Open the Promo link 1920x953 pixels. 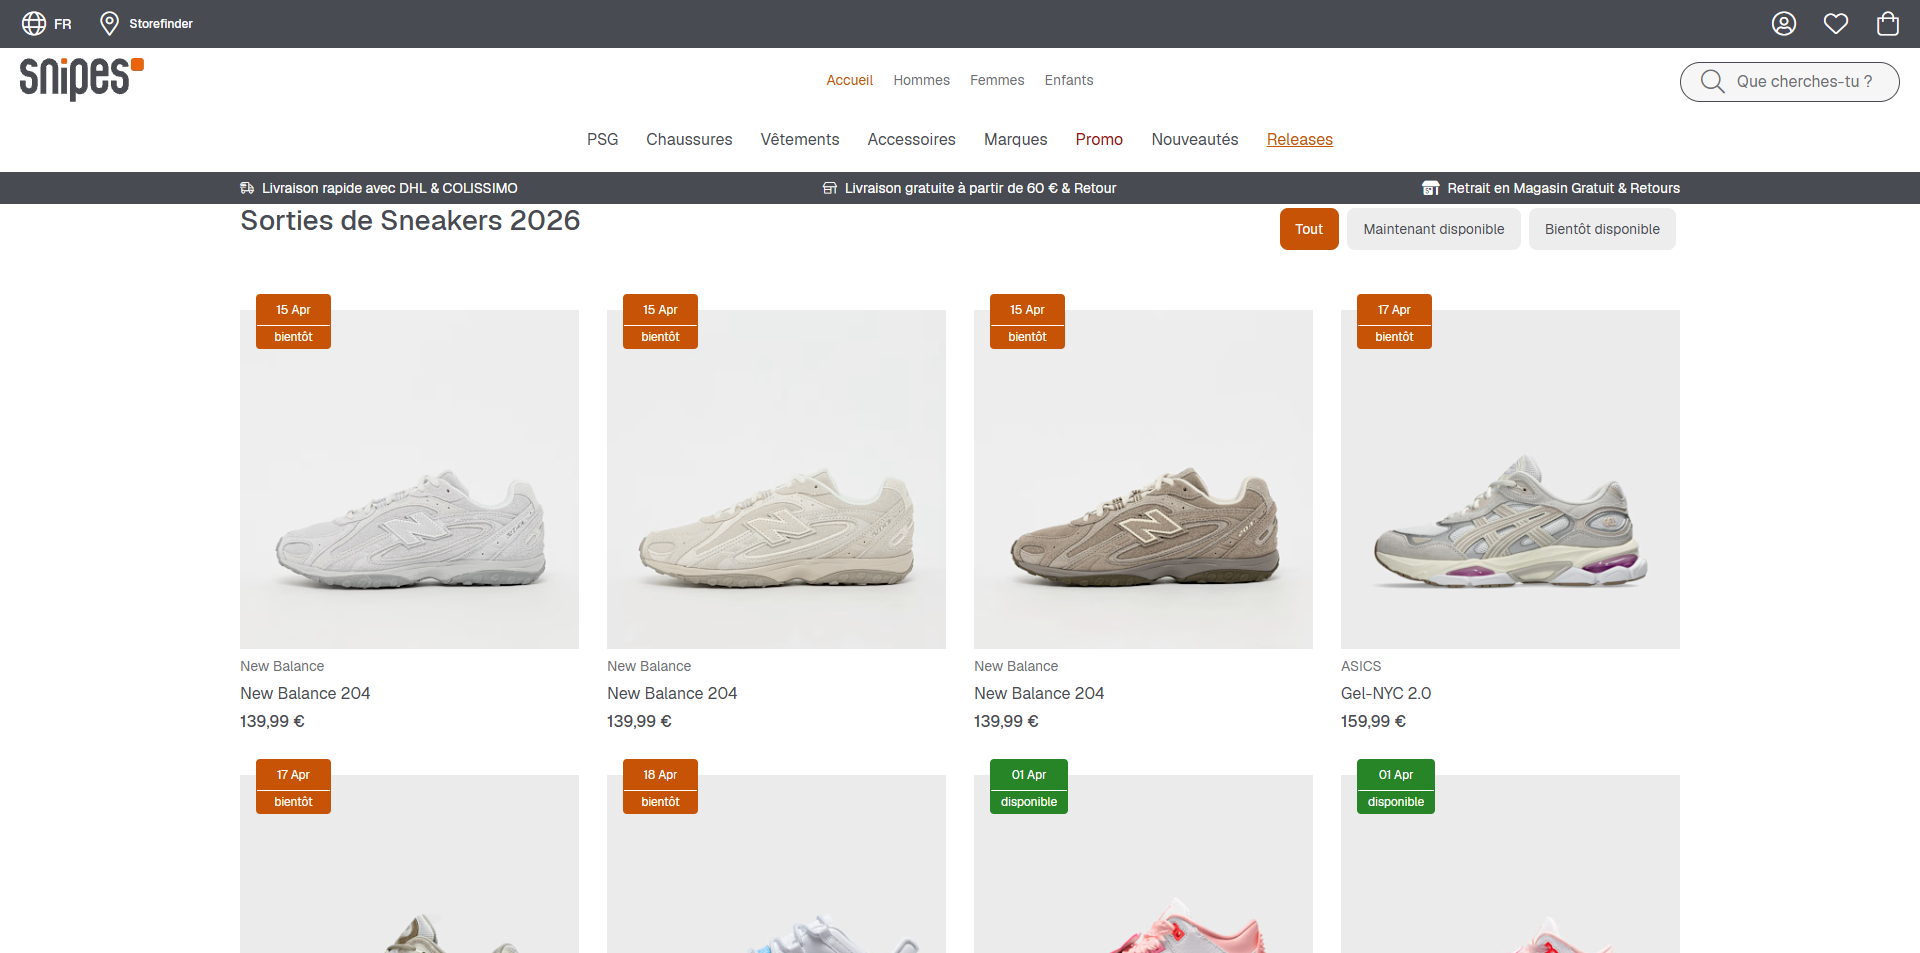click(1099, 140)
